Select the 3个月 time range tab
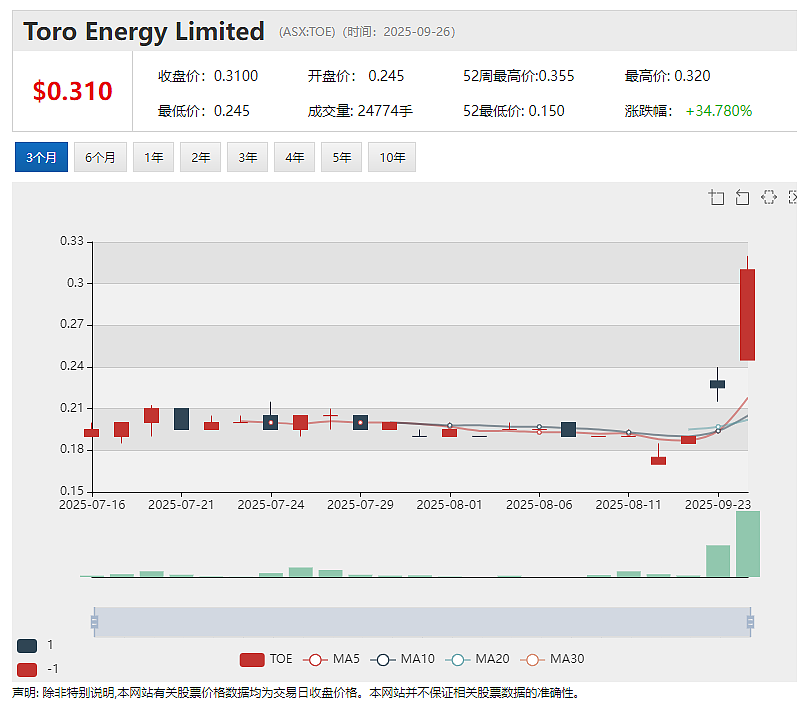This screenshot has height=718, width=811. [41, 157]
